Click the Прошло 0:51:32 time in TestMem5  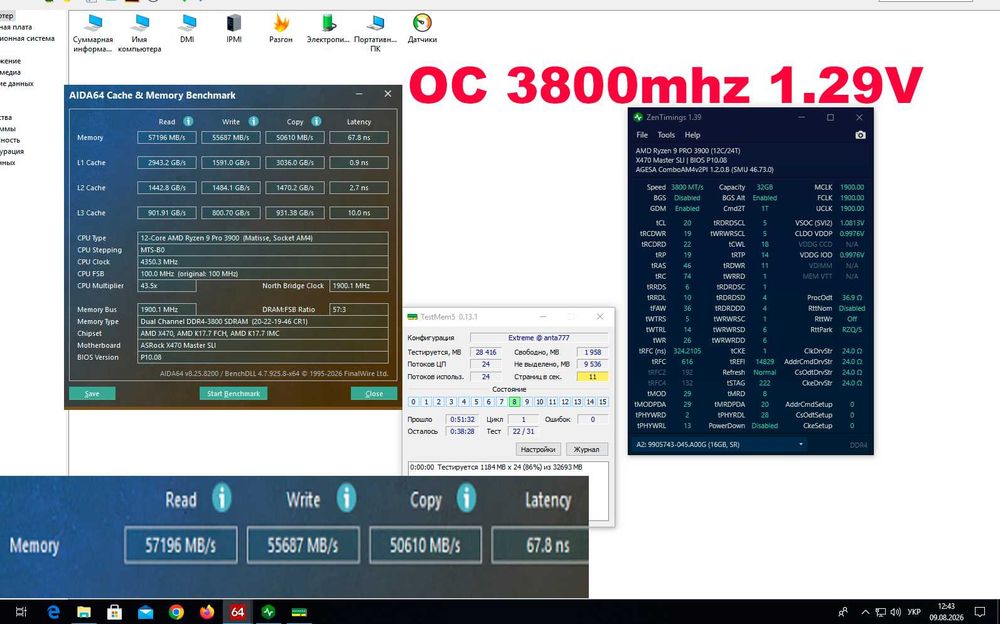(x=462, y=419)
